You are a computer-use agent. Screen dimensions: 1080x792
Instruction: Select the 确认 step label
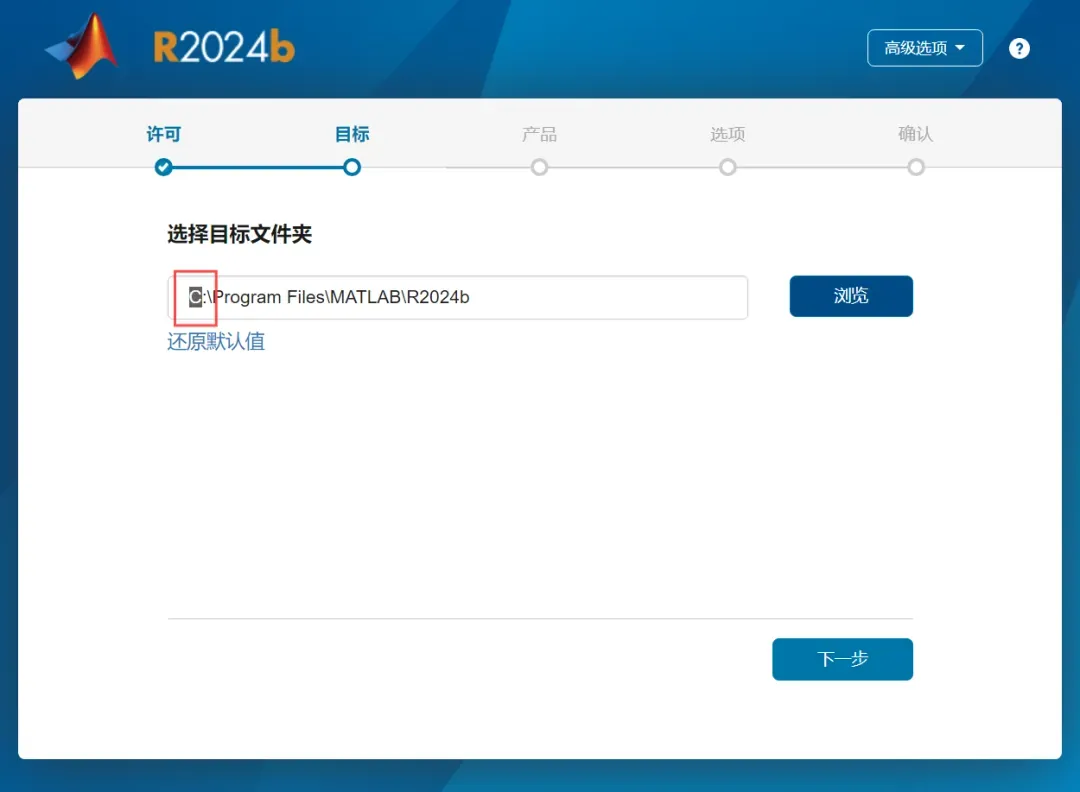[x=915, y=134]
